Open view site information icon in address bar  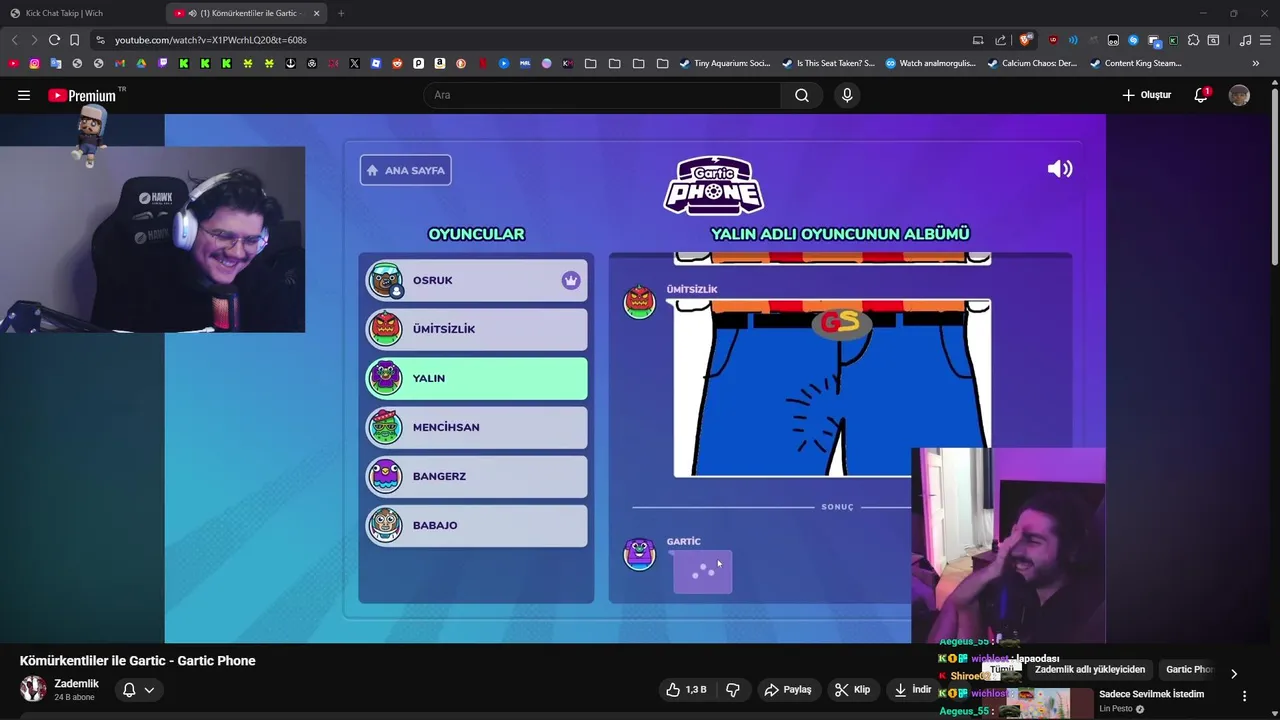(99, 40)
